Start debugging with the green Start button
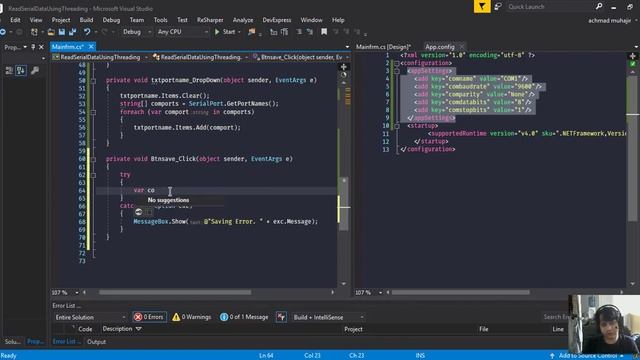Image resolution: width=640 pixels, height=360 pixels. click(x=226, y=32)
